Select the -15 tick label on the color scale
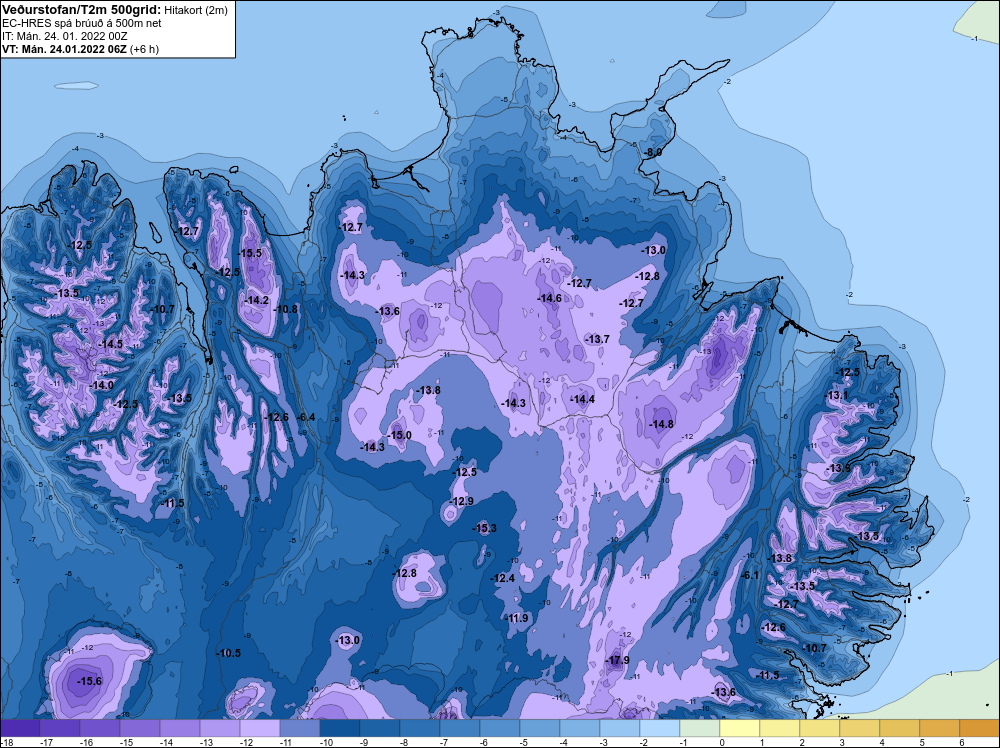The width and height of the screenshot is (1000, 748). click(126, 742)
